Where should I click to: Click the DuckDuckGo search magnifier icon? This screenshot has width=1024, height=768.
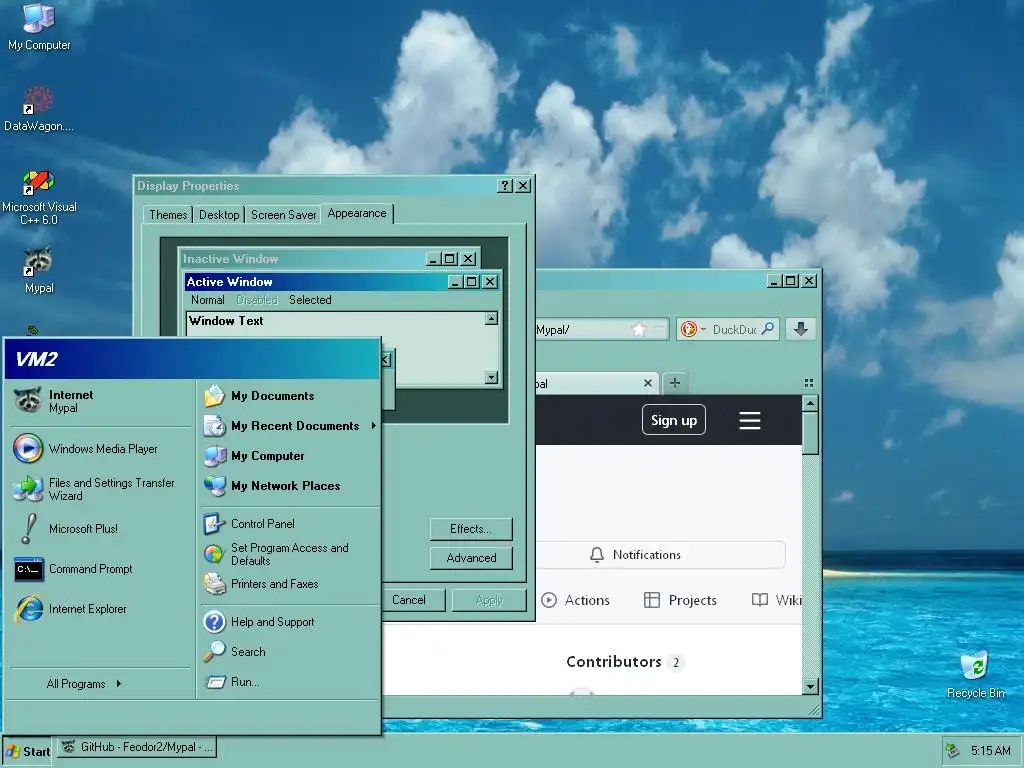pyautogui.click(x=768, y=328)
